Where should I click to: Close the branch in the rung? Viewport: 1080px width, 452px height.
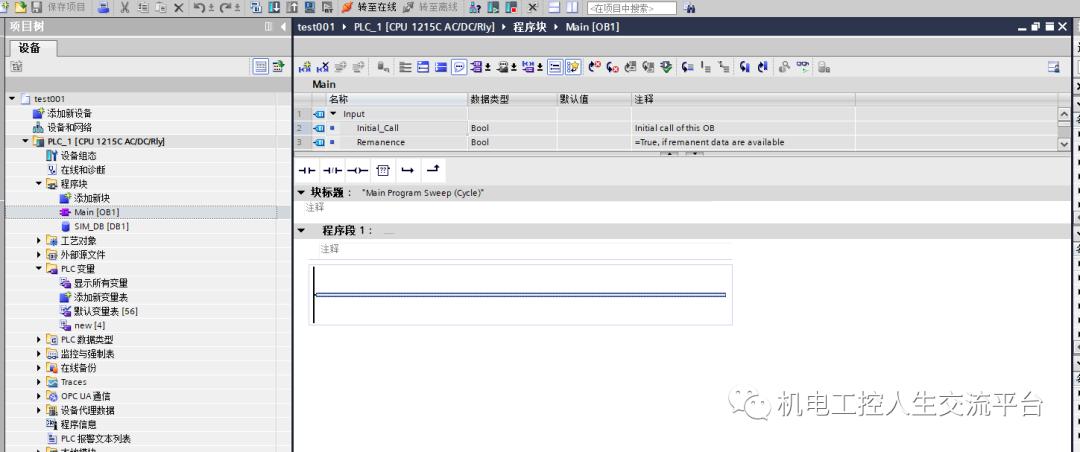click(433, 170)
